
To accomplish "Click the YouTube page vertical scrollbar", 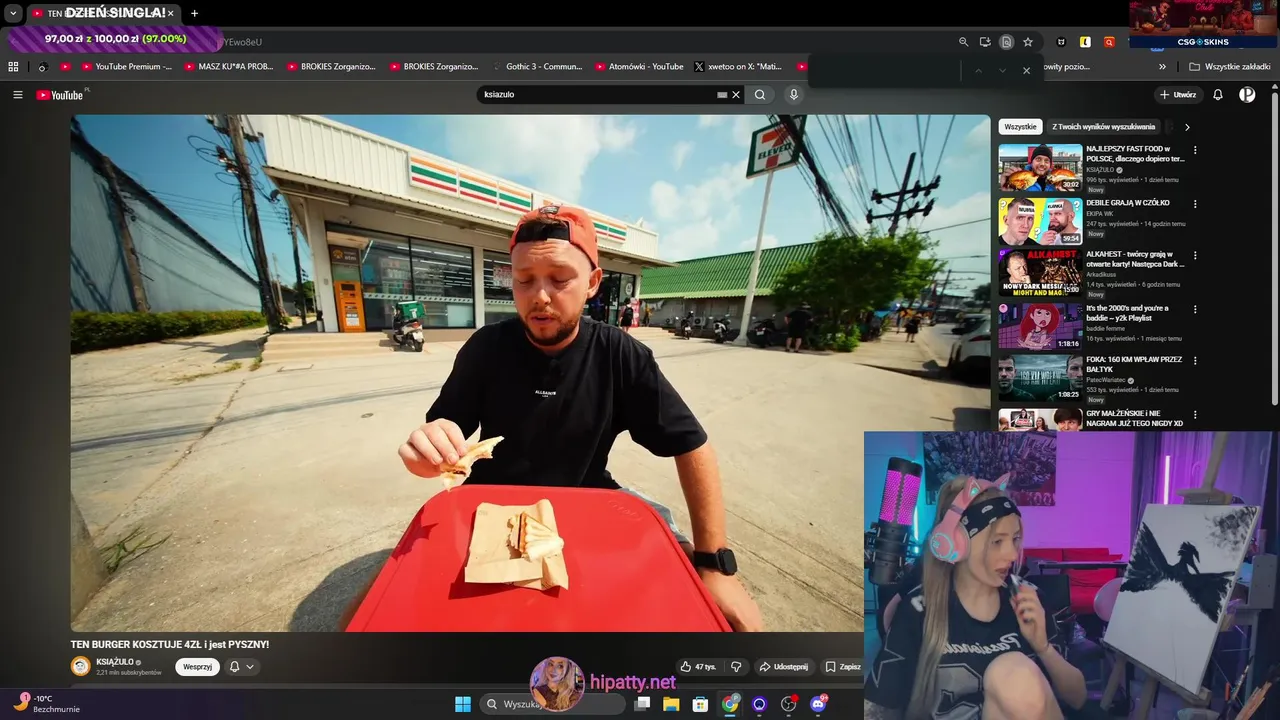I will click(x=1274, y=250).
